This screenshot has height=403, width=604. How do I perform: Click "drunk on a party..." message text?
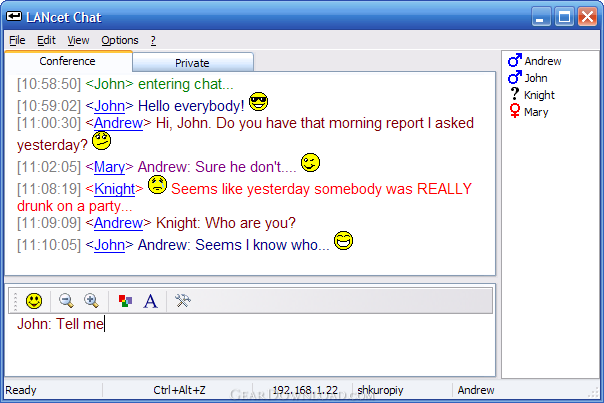point(75,206)
